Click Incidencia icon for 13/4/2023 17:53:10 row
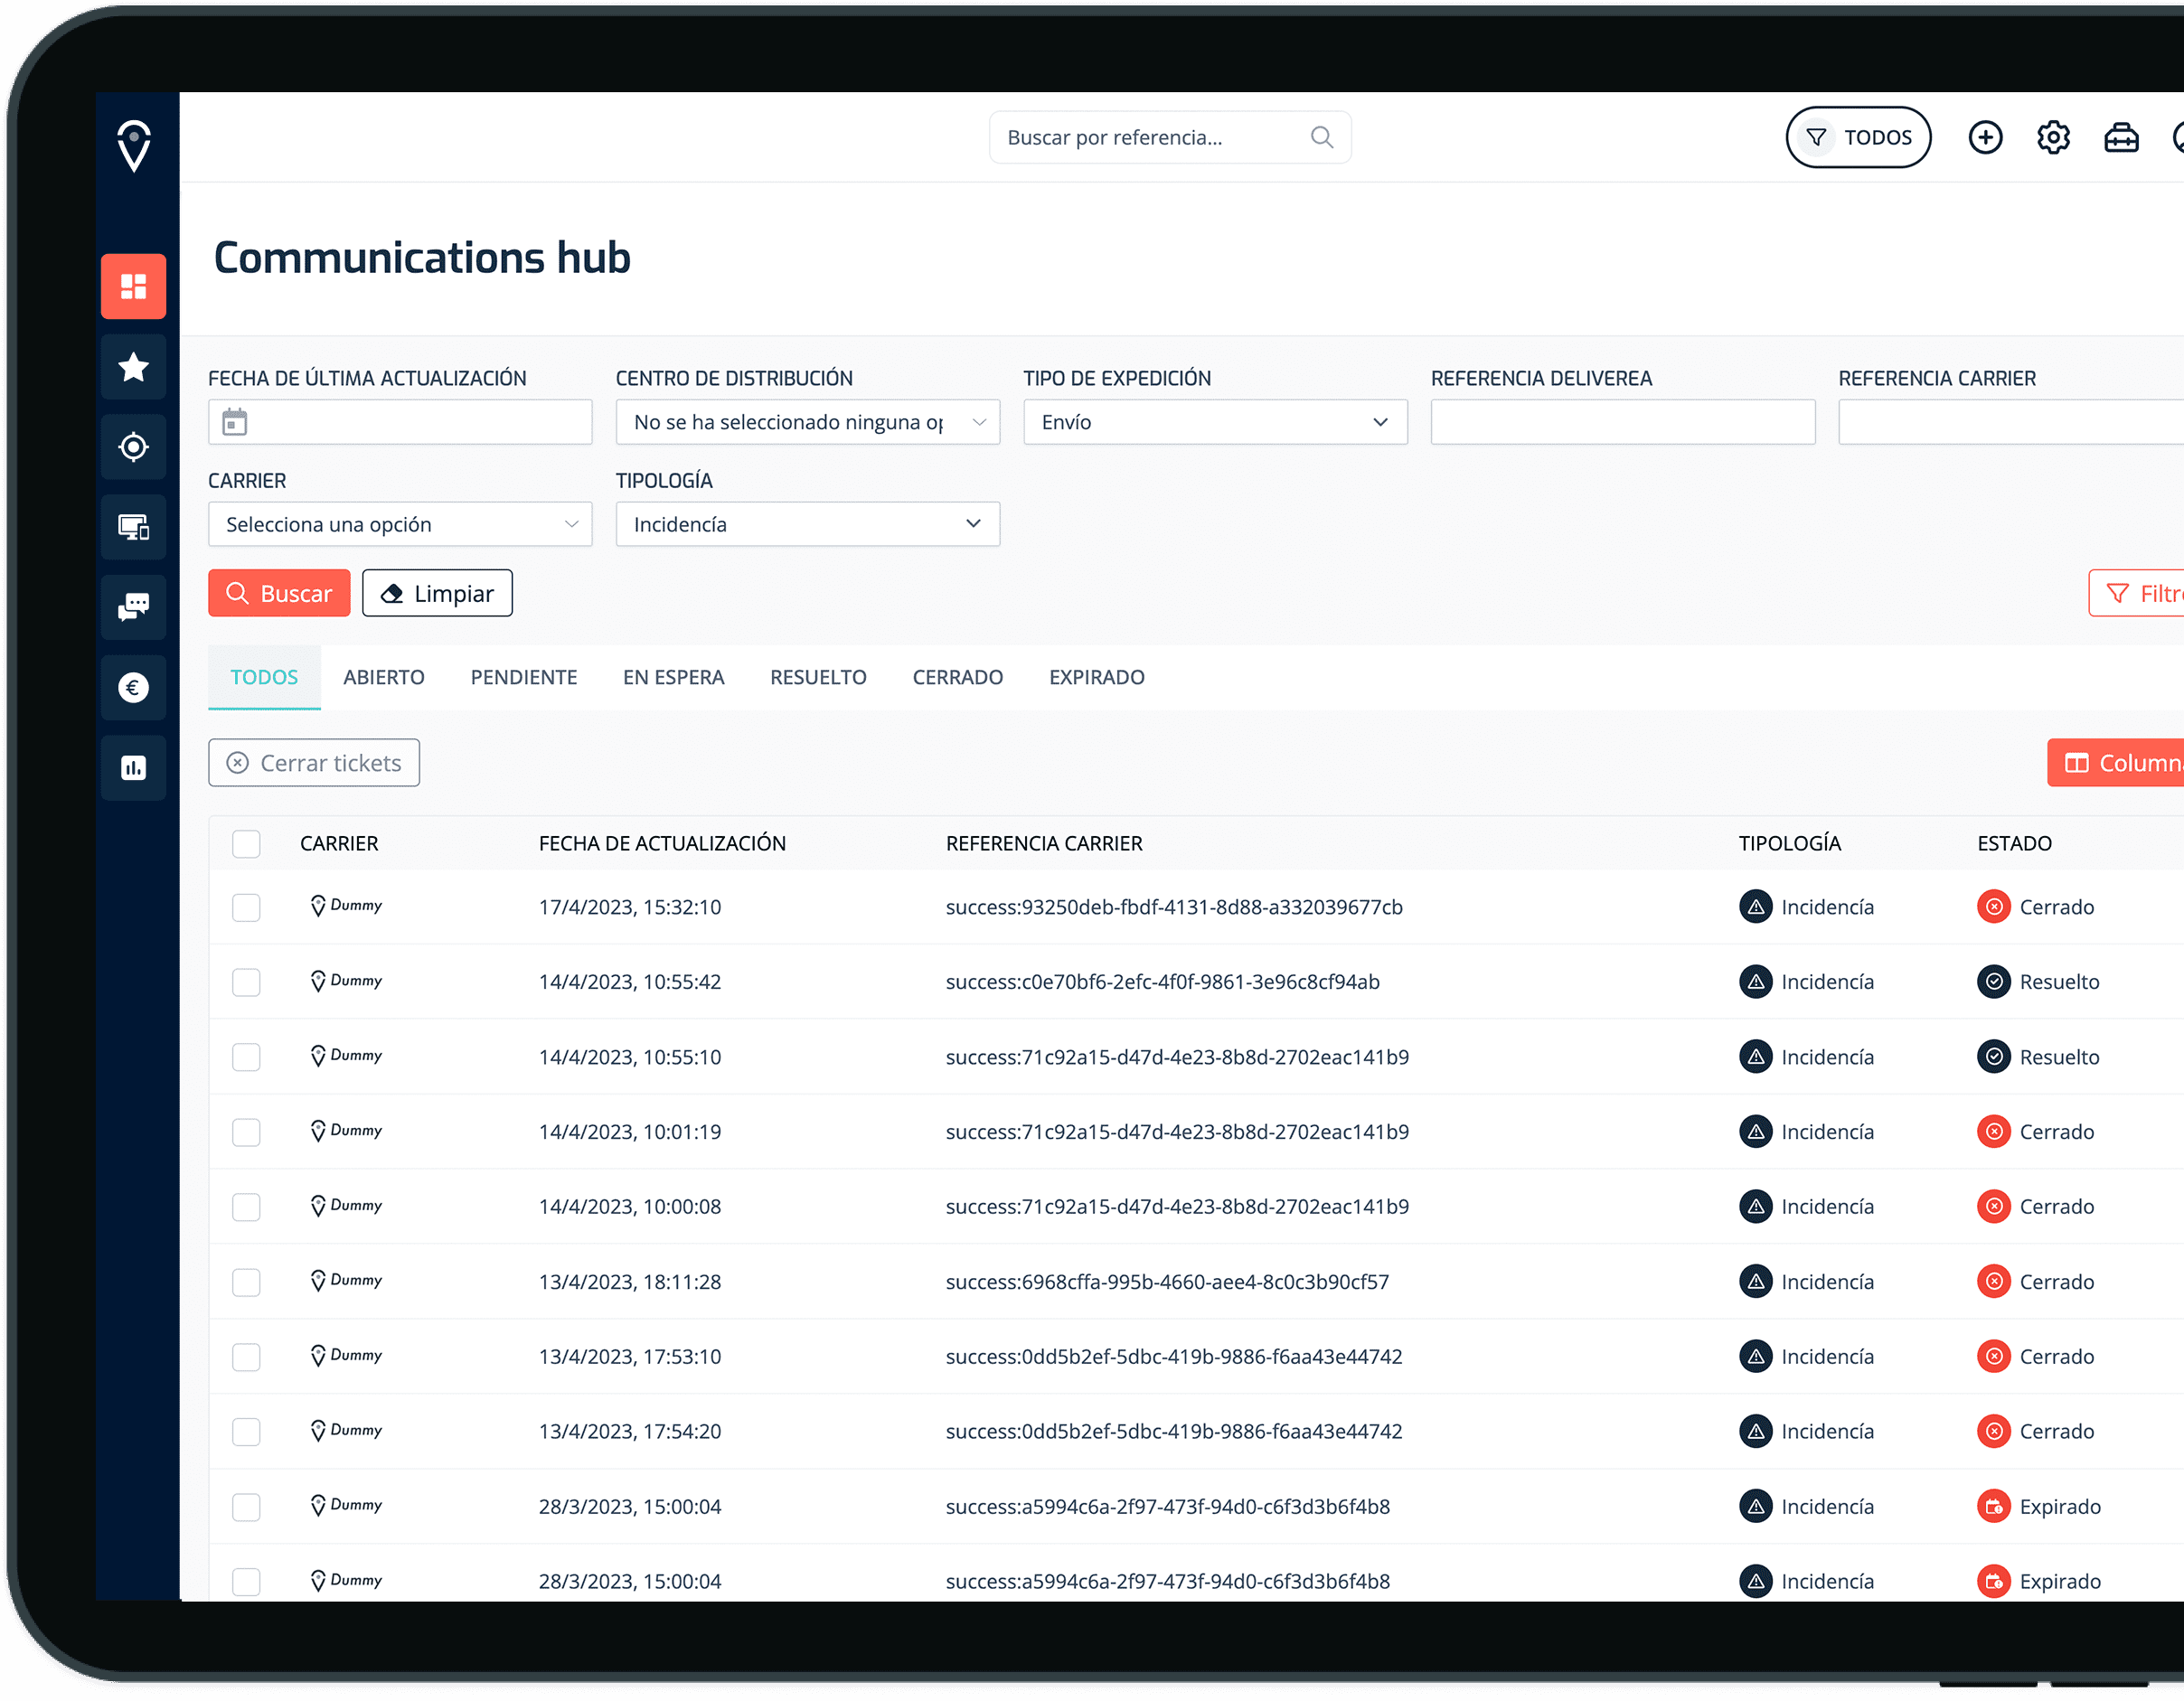The height and width of the screenshot is (1701, 2184). click(x=1755, y=1356)
